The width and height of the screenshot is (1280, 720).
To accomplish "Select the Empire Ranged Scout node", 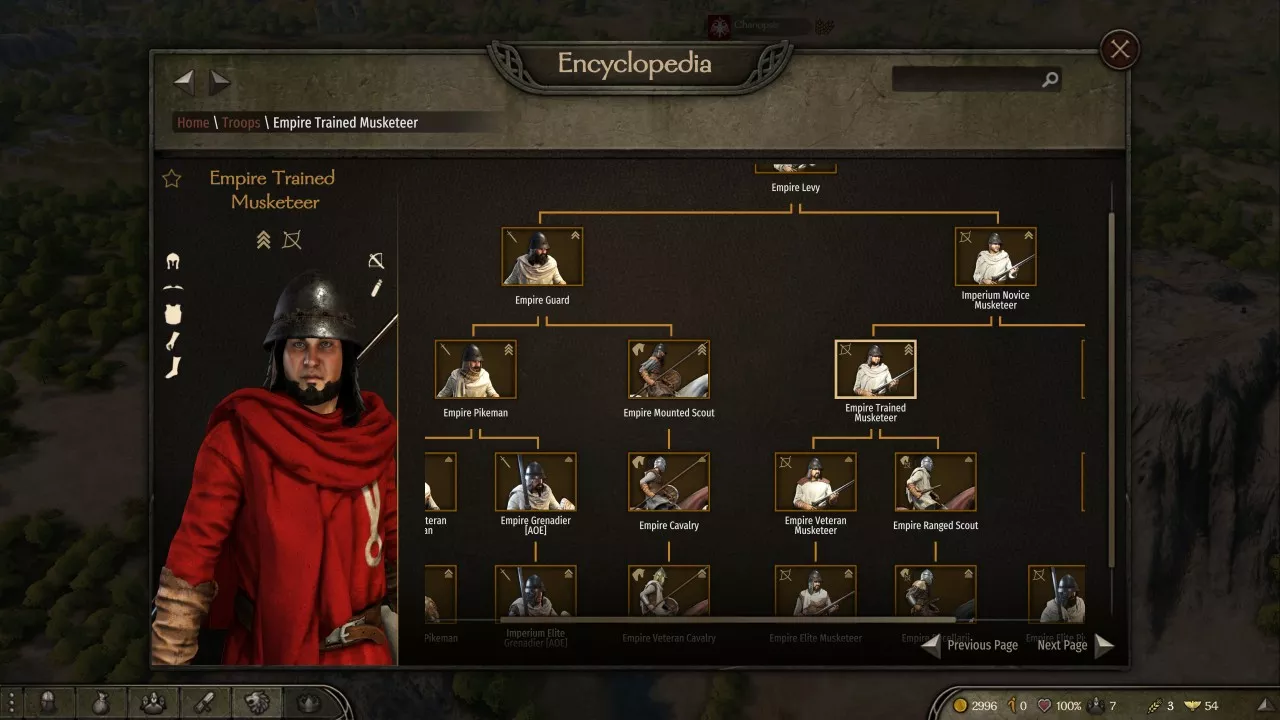I will tap(935, 482).
